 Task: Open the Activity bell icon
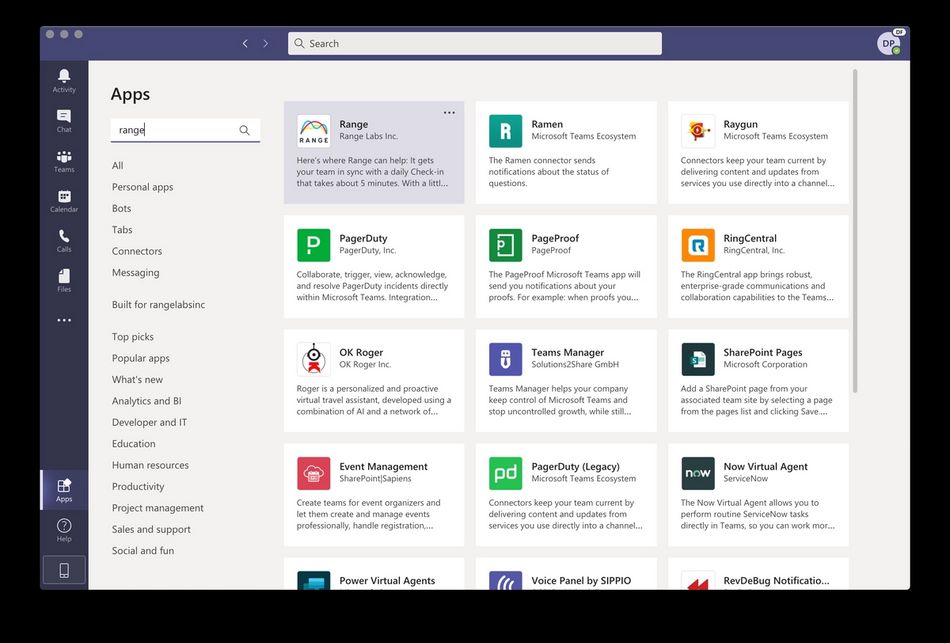point(64,75)
